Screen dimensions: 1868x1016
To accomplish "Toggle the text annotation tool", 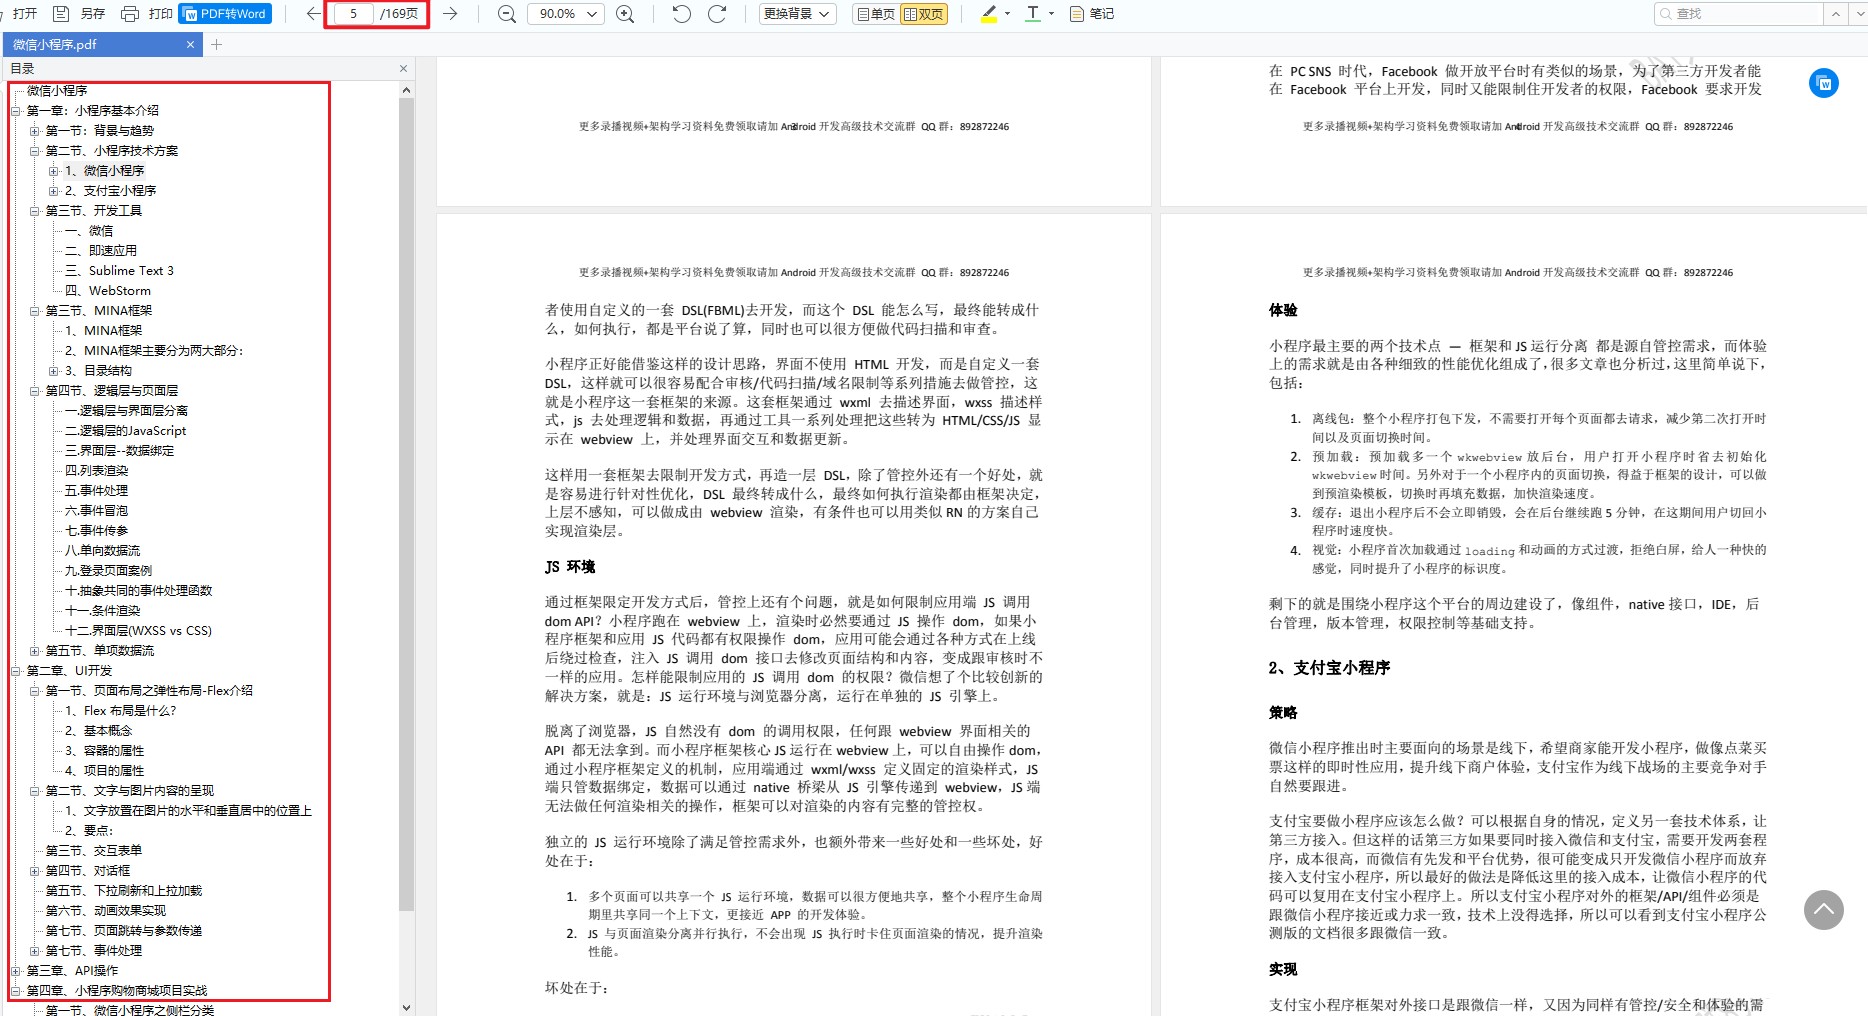I will pos(1033,13).
